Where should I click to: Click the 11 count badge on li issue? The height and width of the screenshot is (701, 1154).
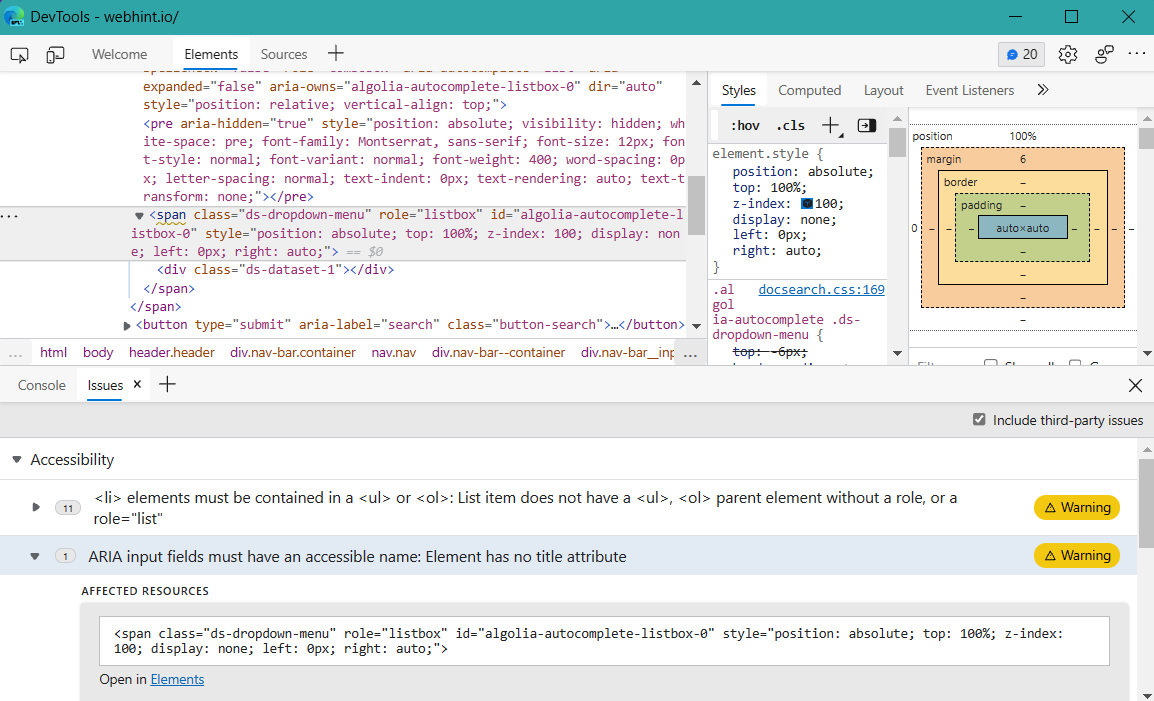pos(68,508)
